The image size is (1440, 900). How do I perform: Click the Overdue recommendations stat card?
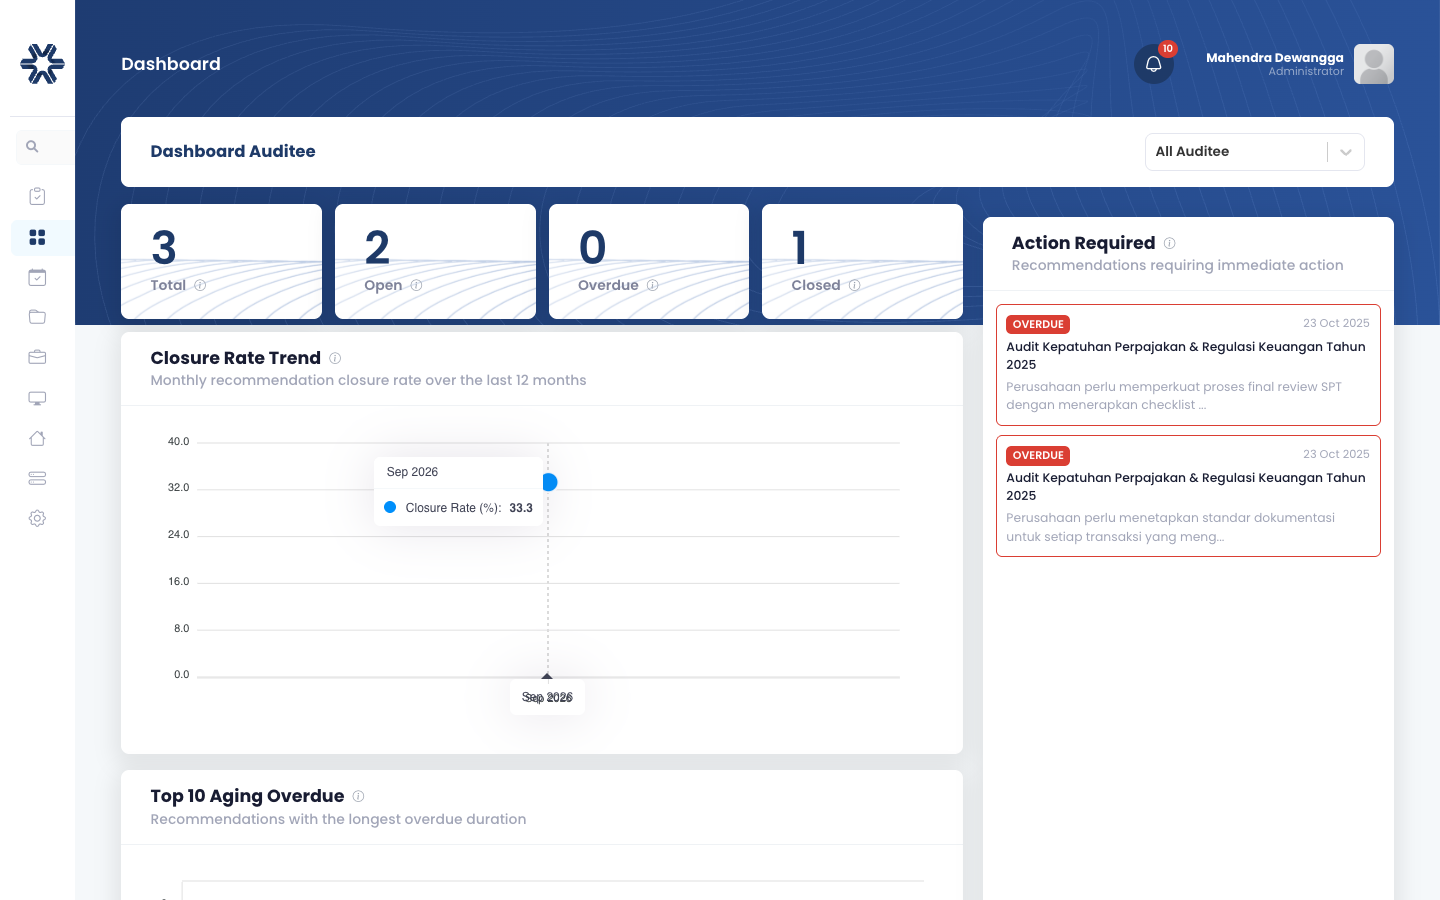click(x=649, y=262)
